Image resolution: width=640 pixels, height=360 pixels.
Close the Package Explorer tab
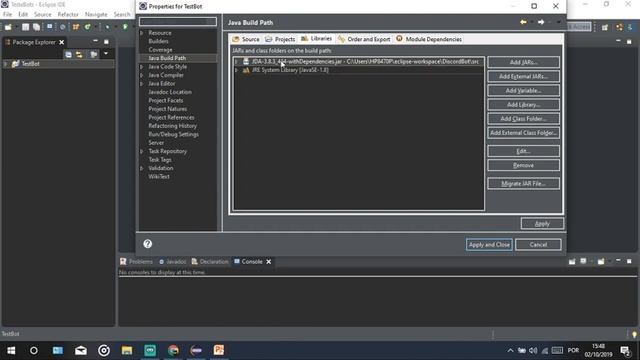coord(62,42)
